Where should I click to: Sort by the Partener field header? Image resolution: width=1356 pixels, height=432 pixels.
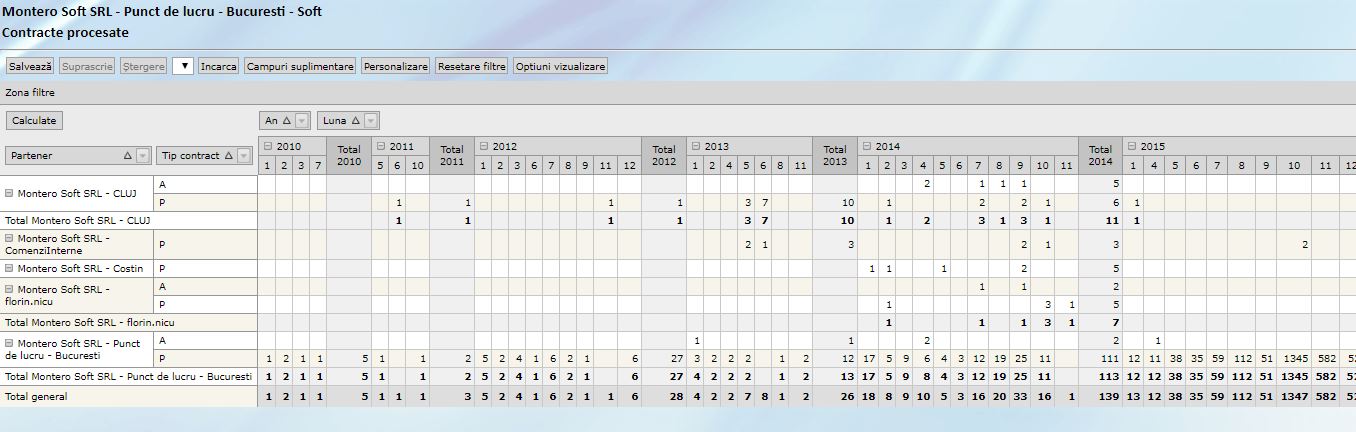point(68,156)
